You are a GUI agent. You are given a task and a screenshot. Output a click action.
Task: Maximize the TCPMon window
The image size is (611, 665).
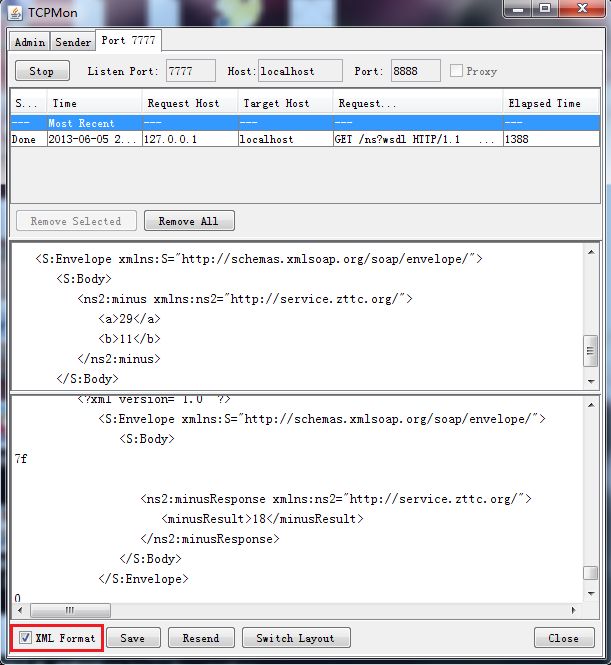545,8
